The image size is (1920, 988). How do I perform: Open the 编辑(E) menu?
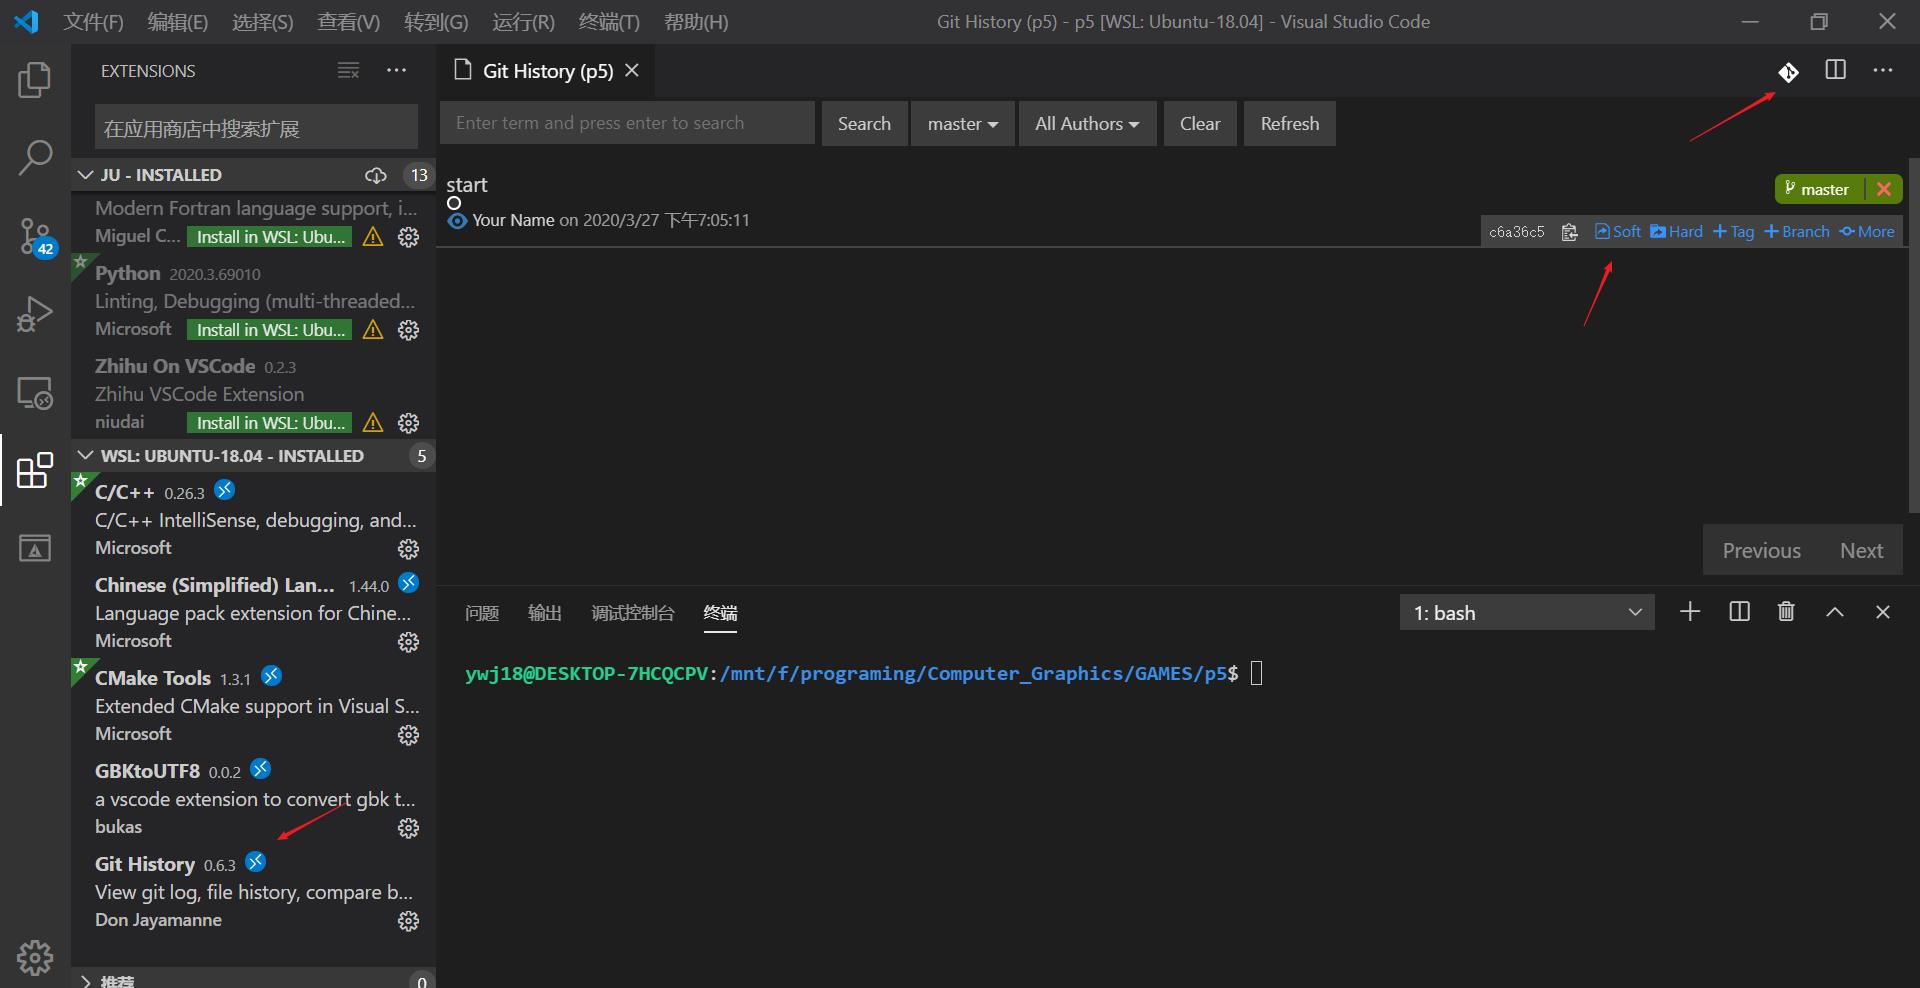tap(178, 22)
